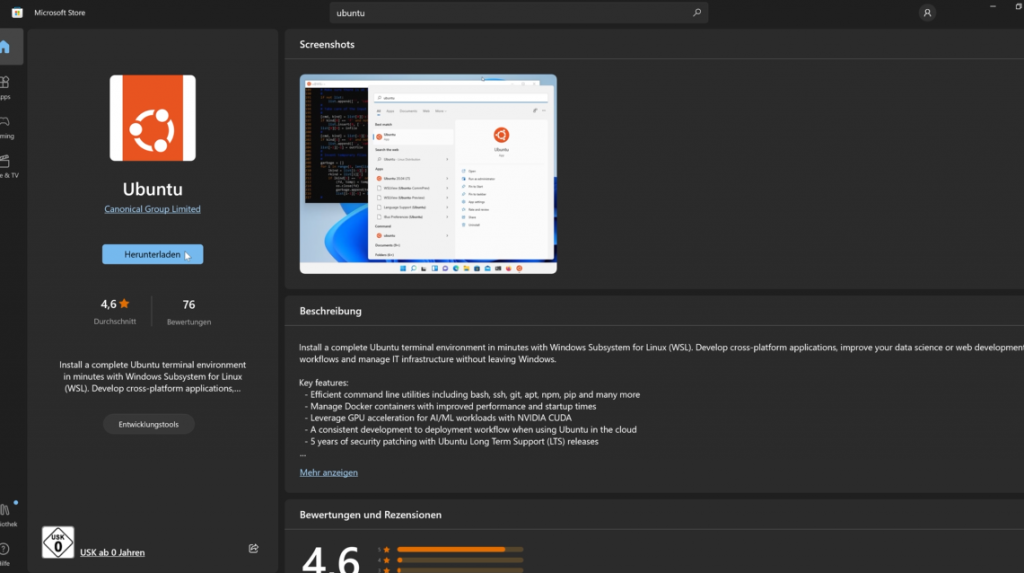Click the Herunterladen download button
1024x573 pixels.
(x=152, y=254)
